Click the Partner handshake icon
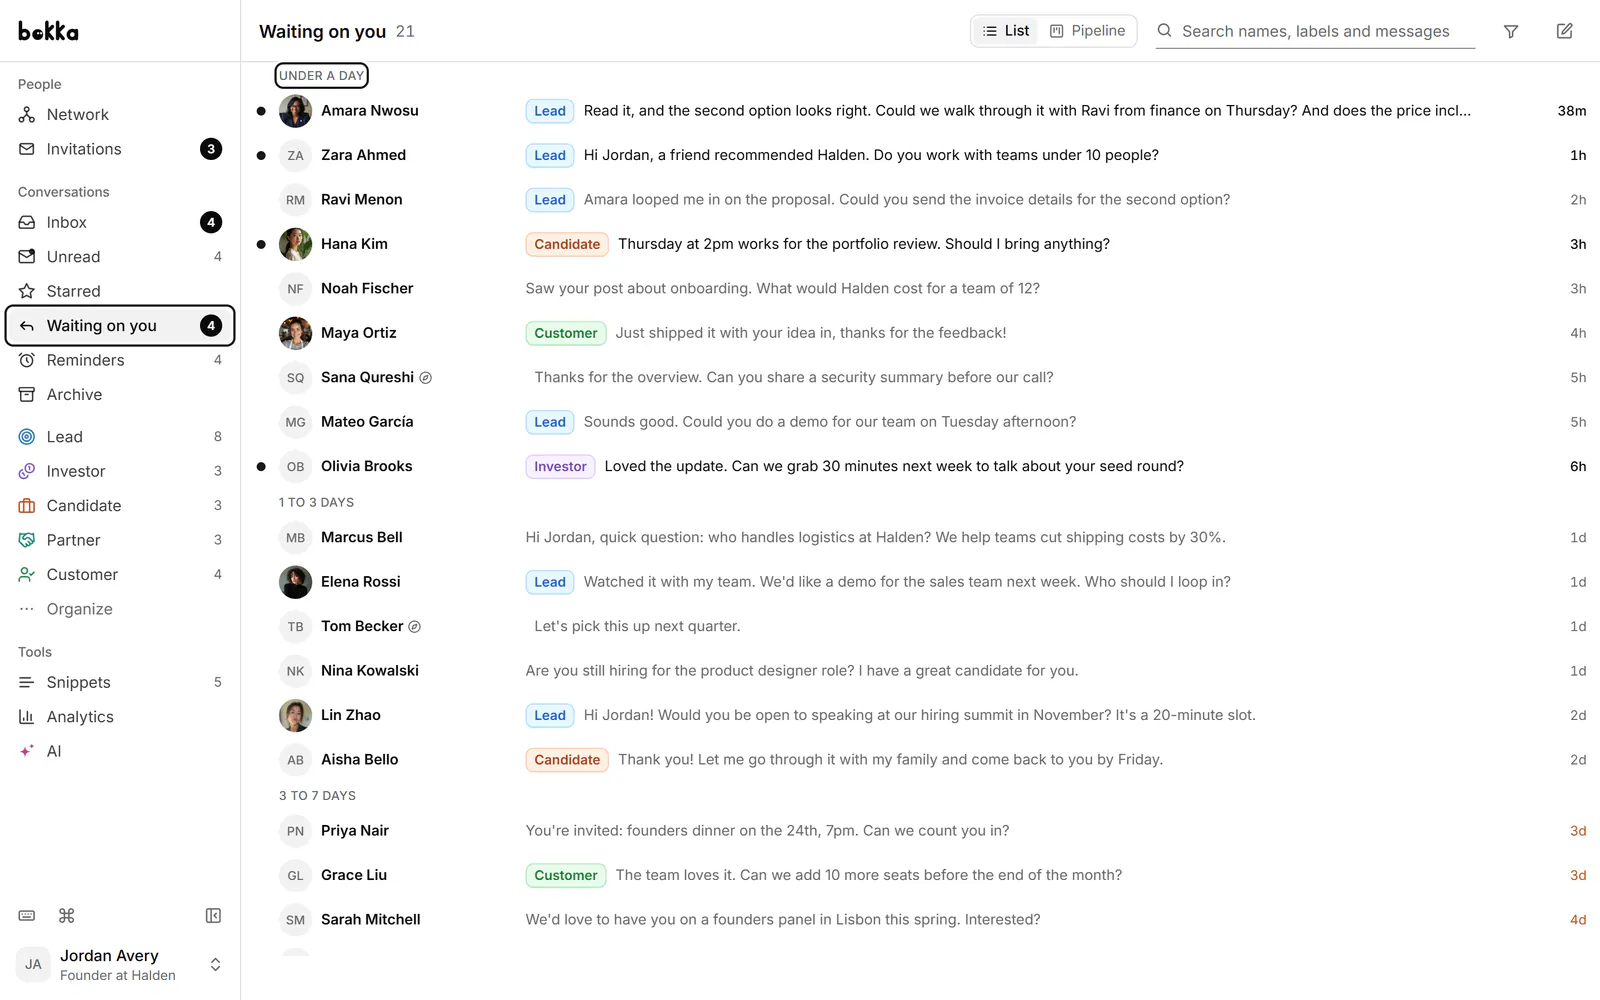Viewport: 1600px width, 1000px height. coord(27,540)
